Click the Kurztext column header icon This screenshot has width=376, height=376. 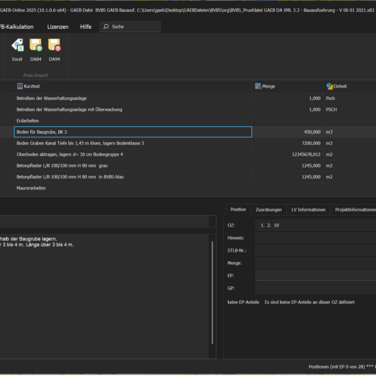20,86
